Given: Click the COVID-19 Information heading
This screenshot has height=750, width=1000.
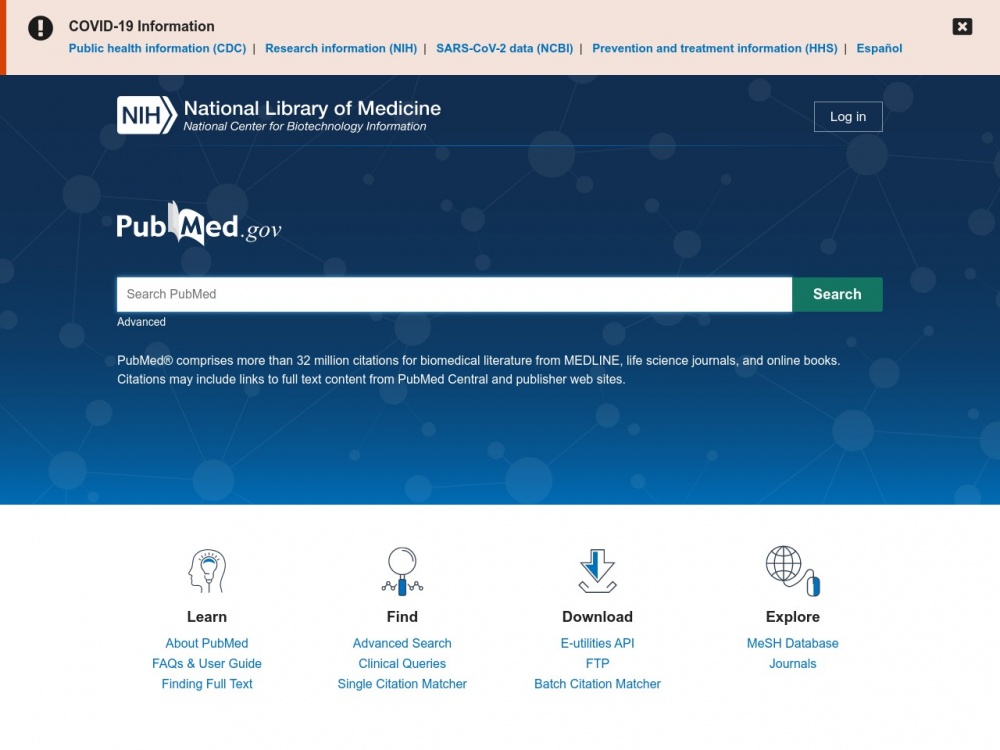Looking at the screenshot, I should coord(142,26).
